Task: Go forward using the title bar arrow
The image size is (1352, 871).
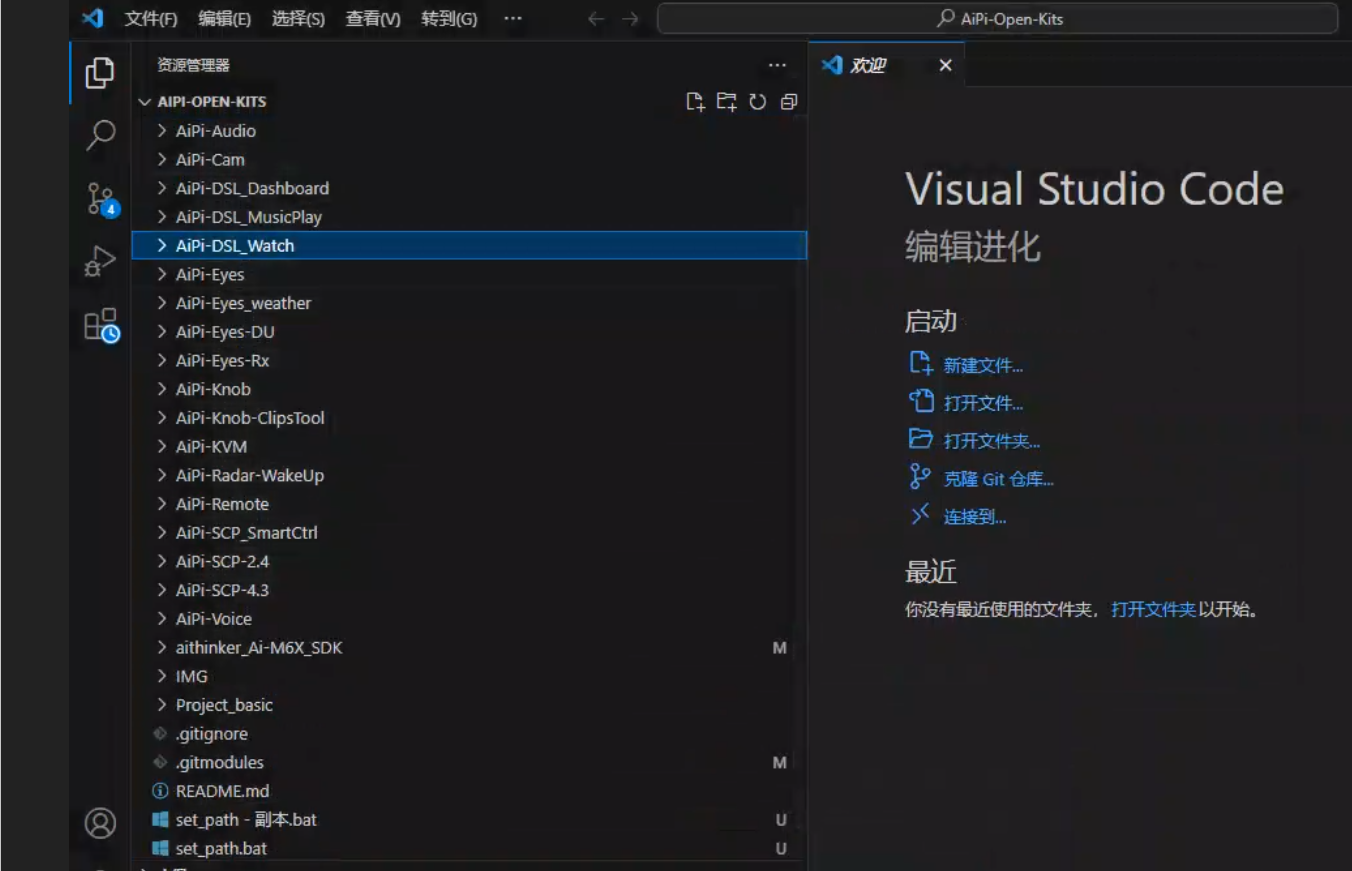Action: click(x=630, y=19)
